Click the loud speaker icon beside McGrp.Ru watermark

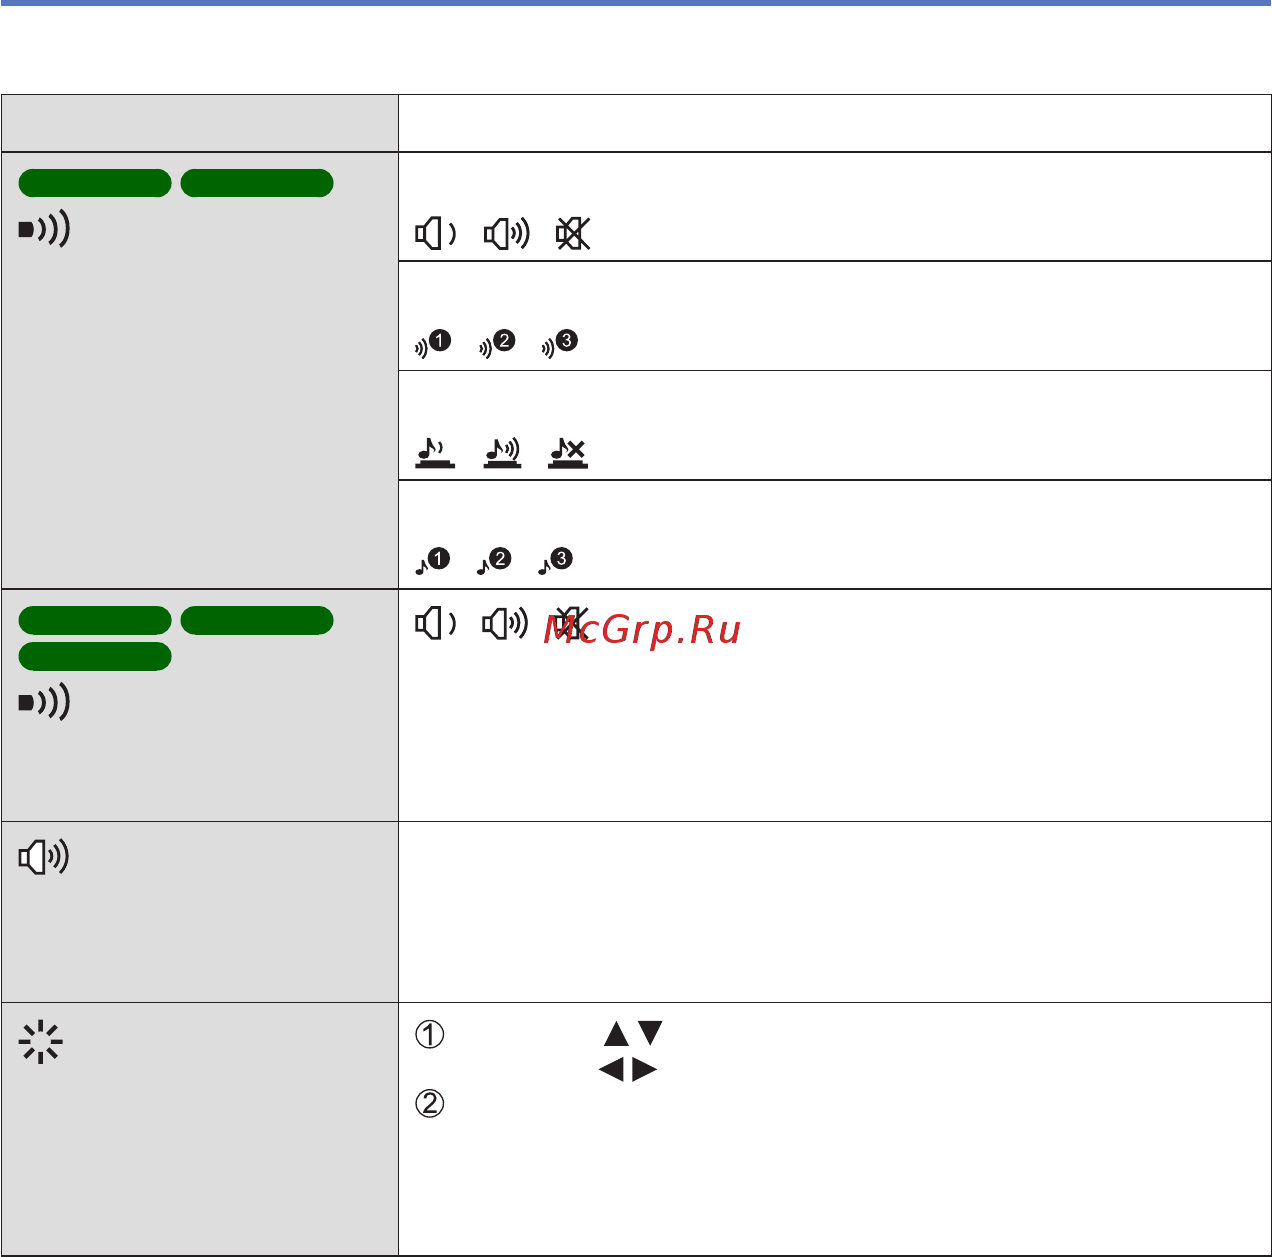pyautogui.click(x=505, y=624)
